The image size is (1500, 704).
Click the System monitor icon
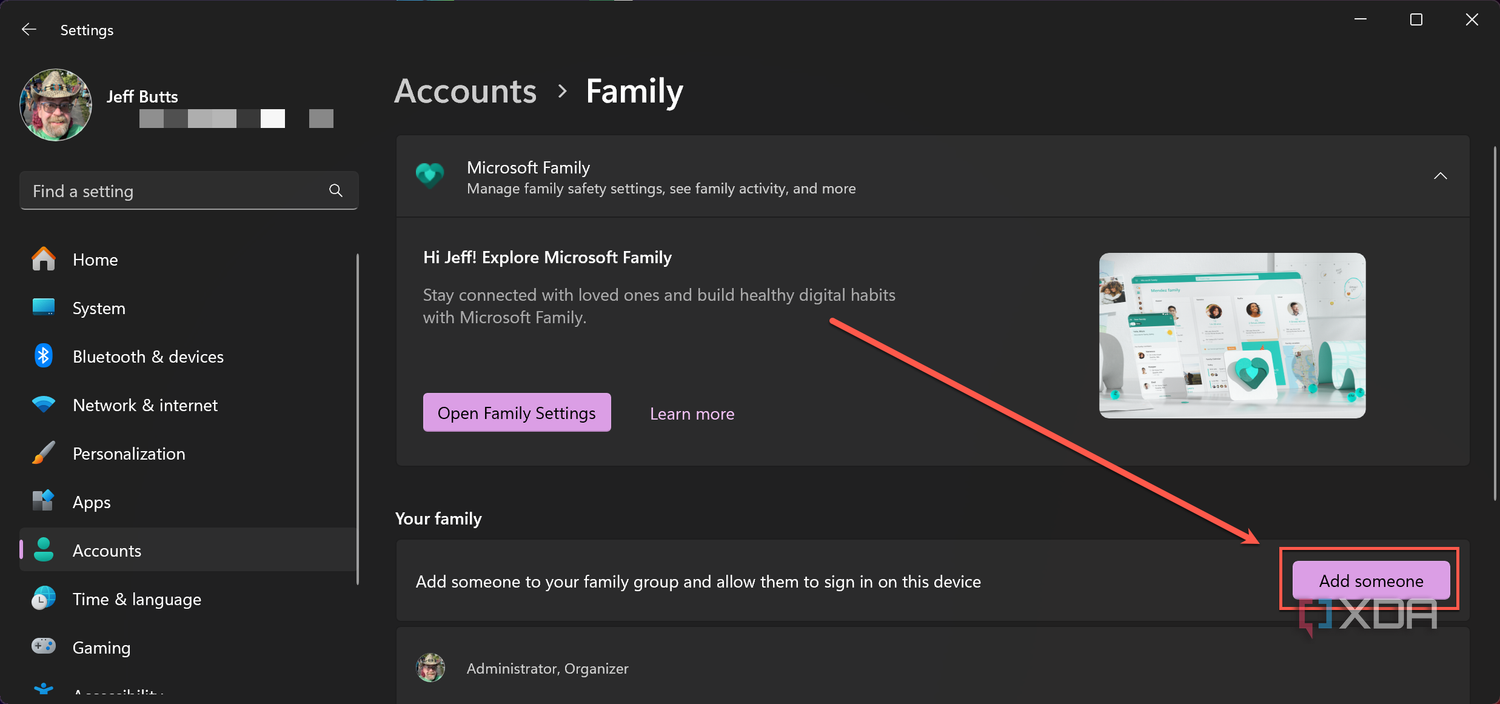(44, 308)
